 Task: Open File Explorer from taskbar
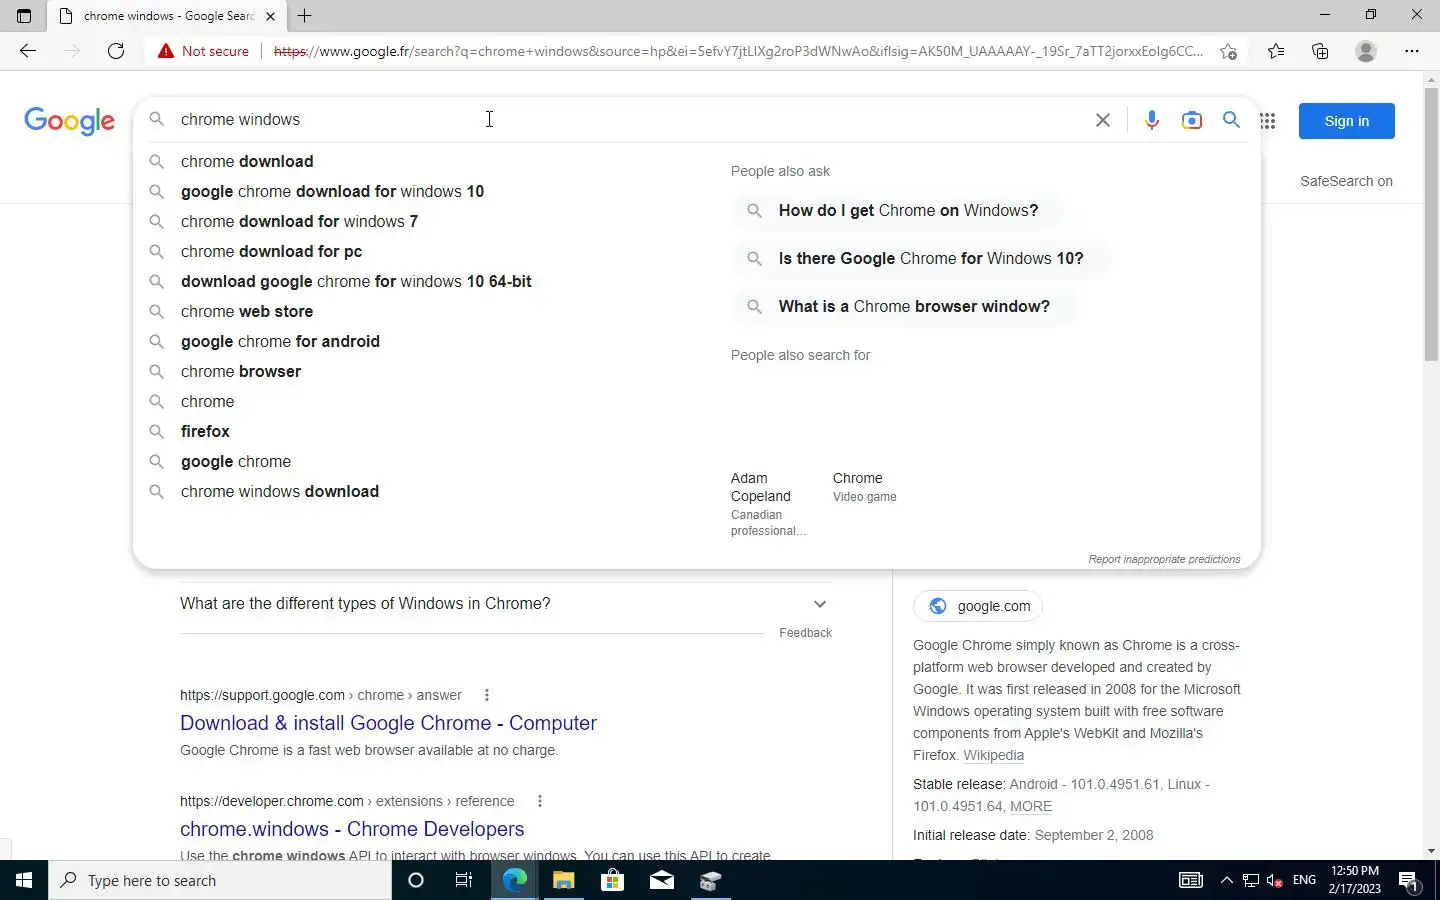click(563, 880)
